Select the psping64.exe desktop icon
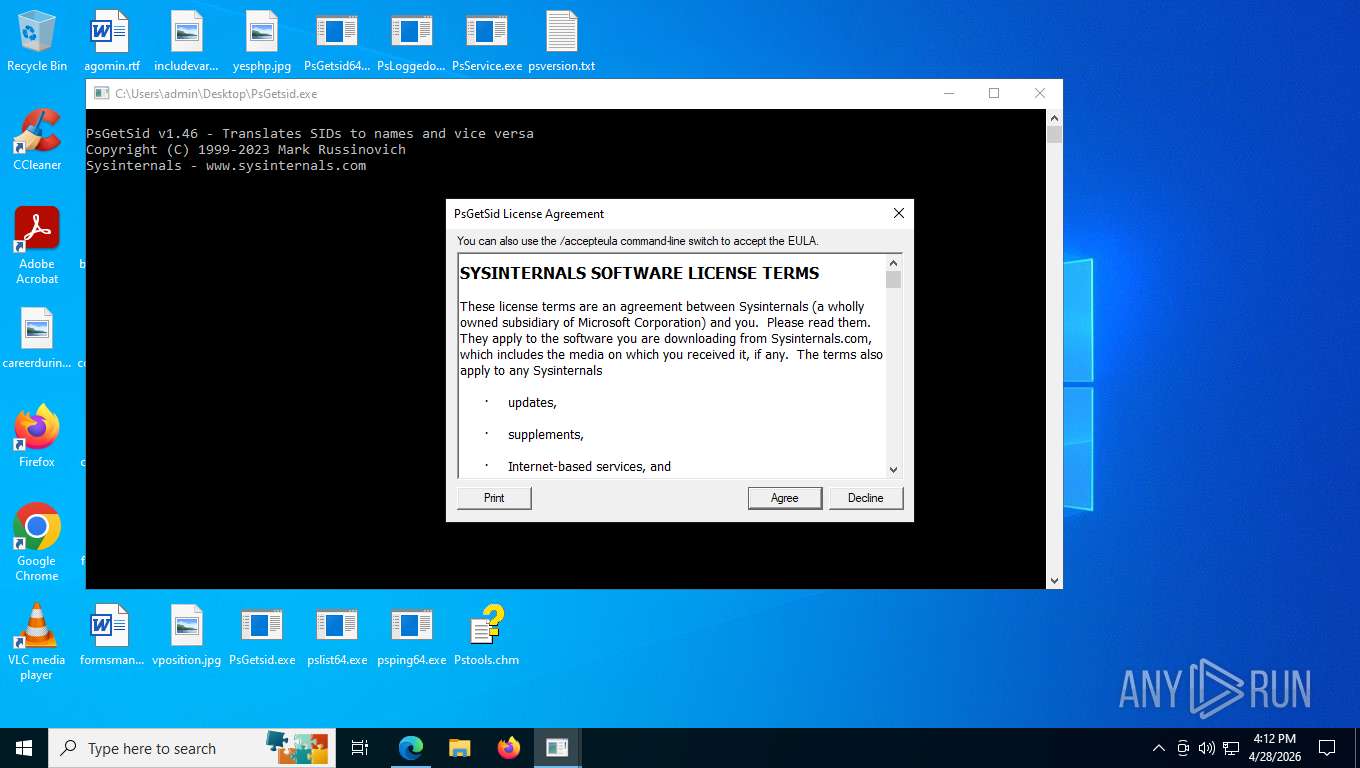The height and width of the screenshot is (768, 1360). 411,634
